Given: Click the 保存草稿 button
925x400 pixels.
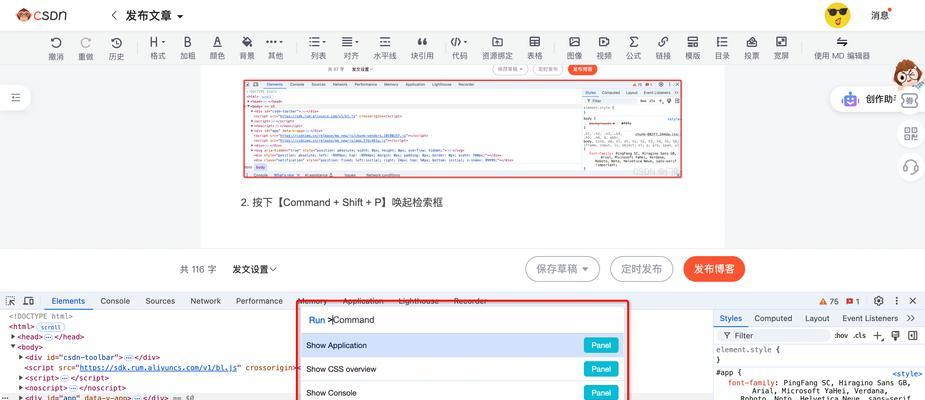Looking at the screenshot, I should [x=562, y=270].
